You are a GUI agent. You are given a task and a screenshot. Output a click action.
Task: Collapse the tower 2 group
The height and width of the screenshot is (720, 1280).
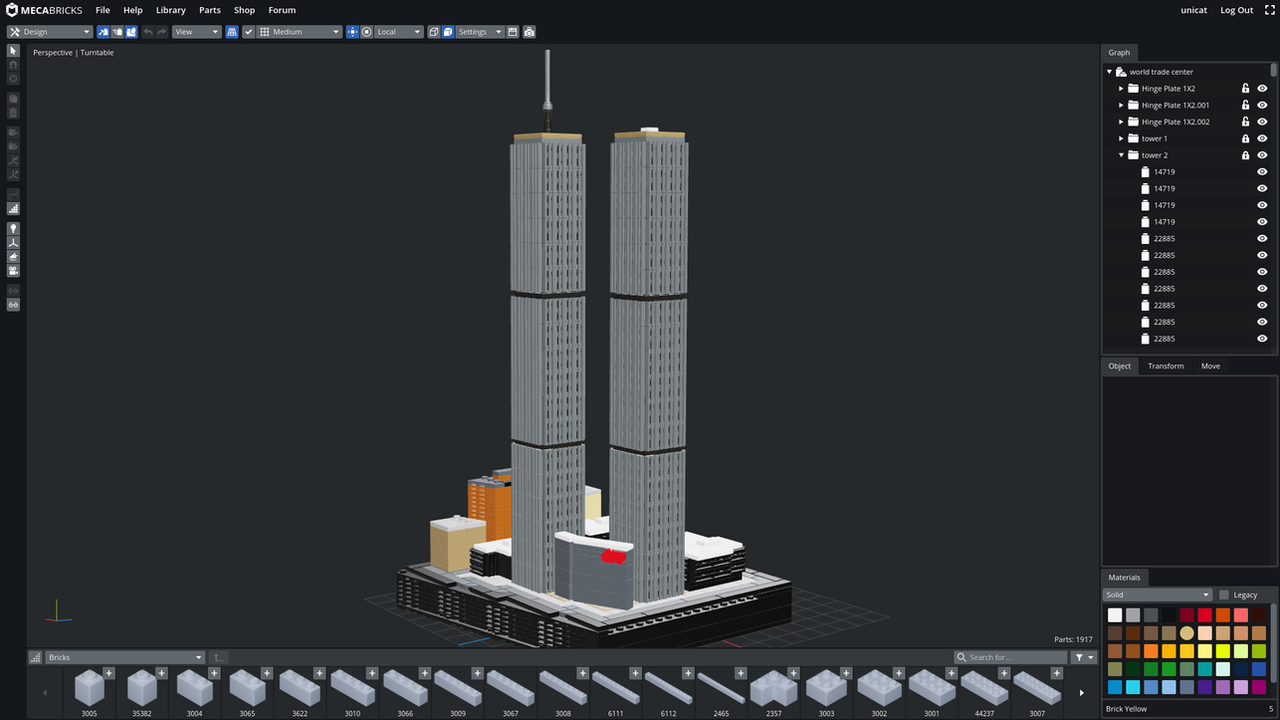tap(1121, 155)
